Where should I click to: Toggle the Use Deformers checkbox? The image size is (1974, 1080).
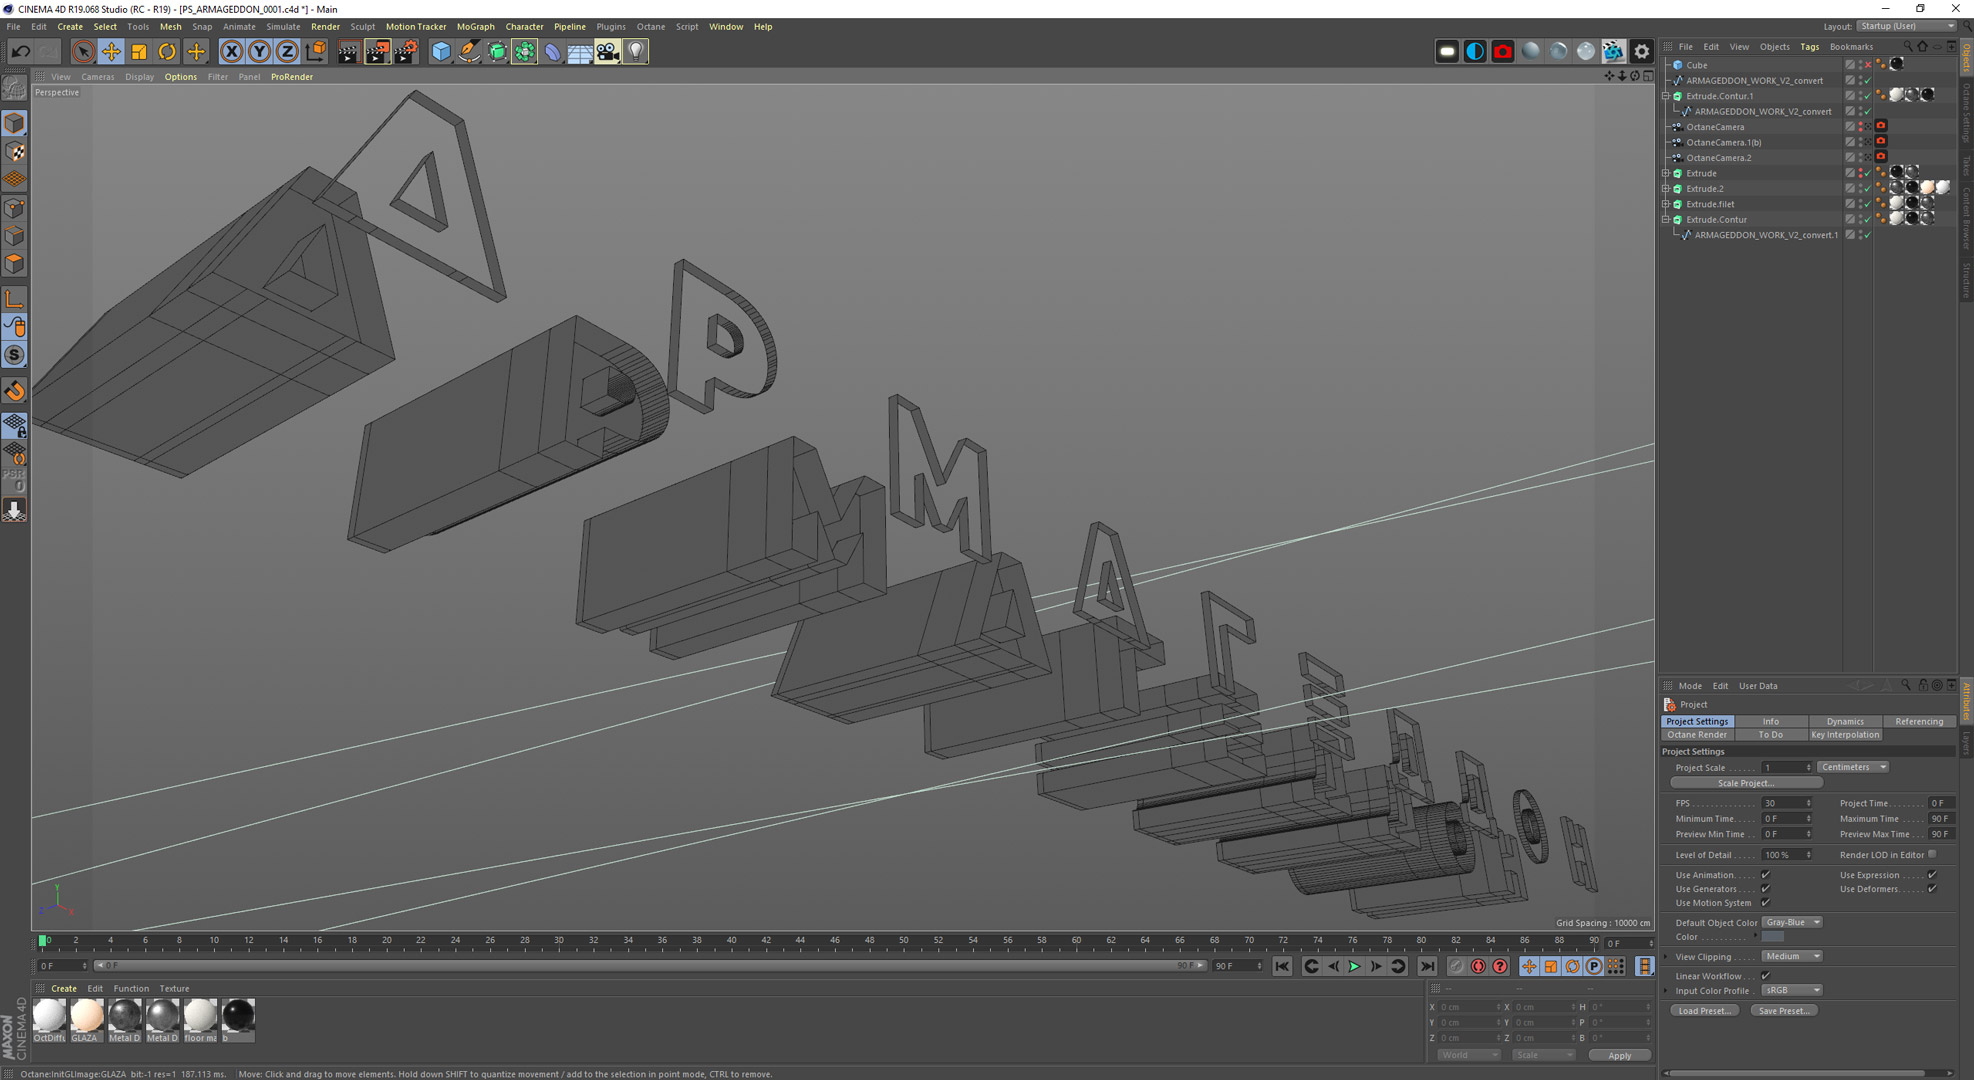[1932, 889]
